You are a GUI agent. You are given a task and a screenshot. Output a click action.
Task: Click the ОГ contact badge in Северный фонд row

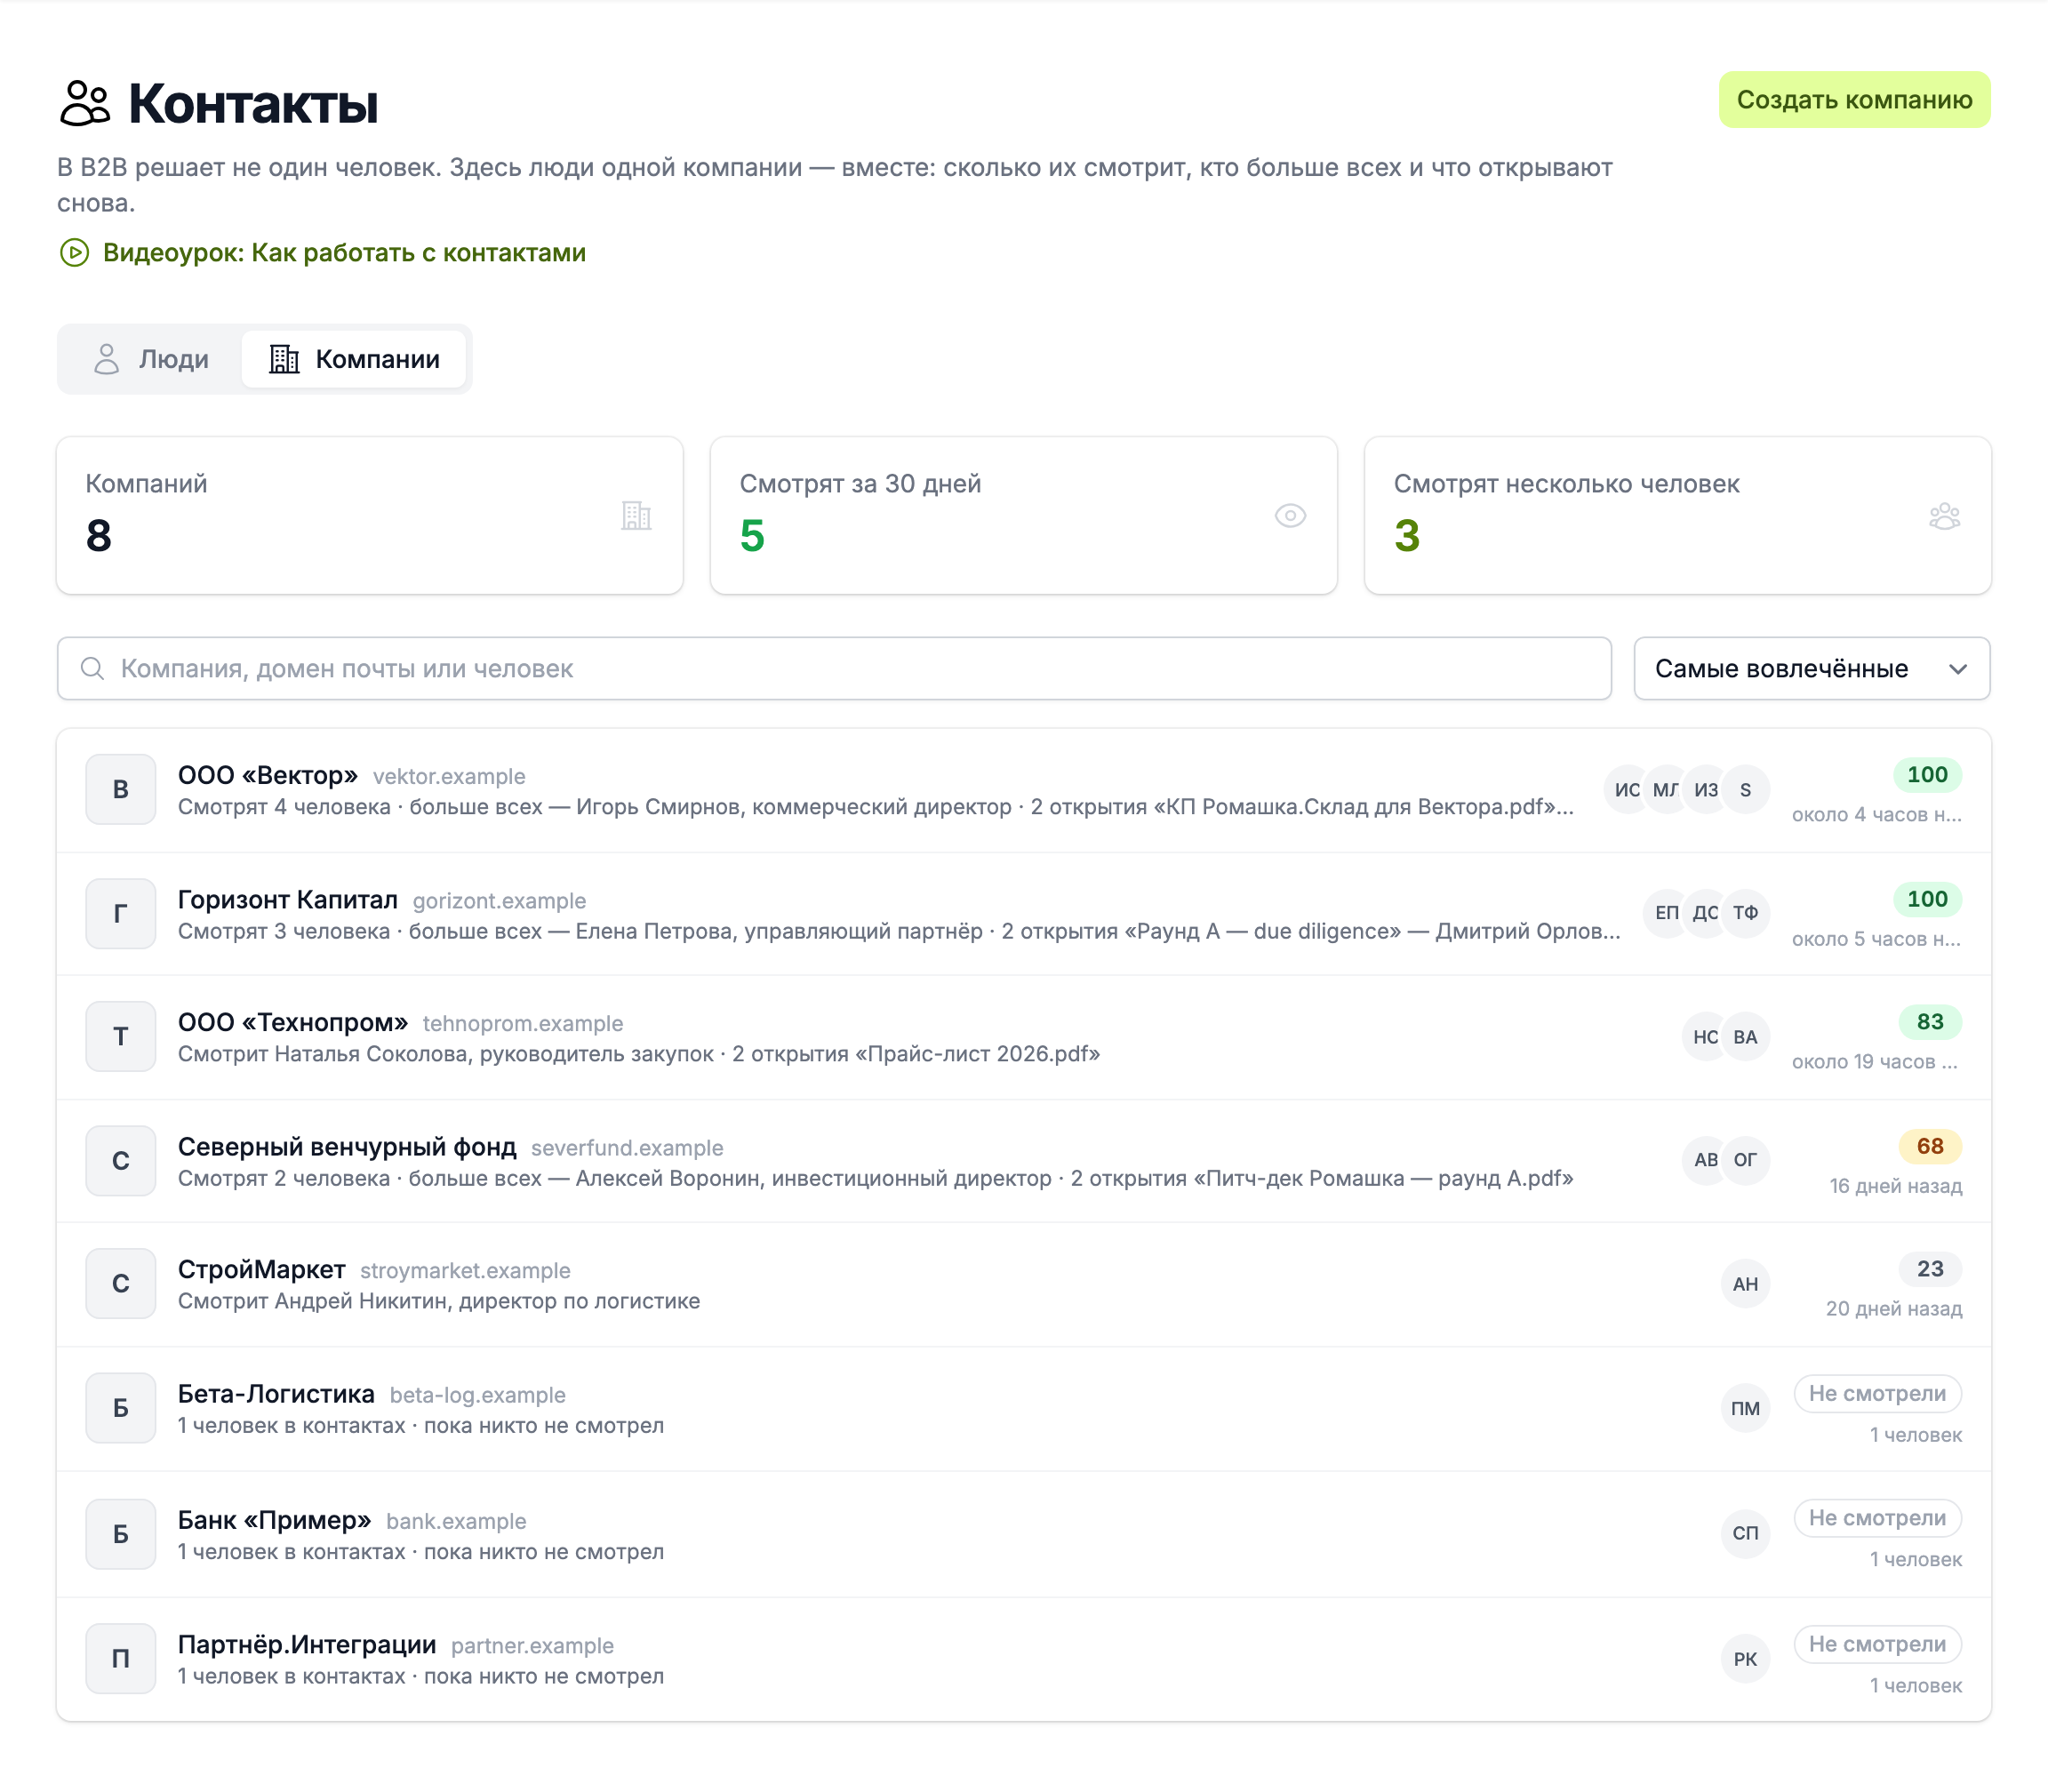(x=1745, y=1160)
